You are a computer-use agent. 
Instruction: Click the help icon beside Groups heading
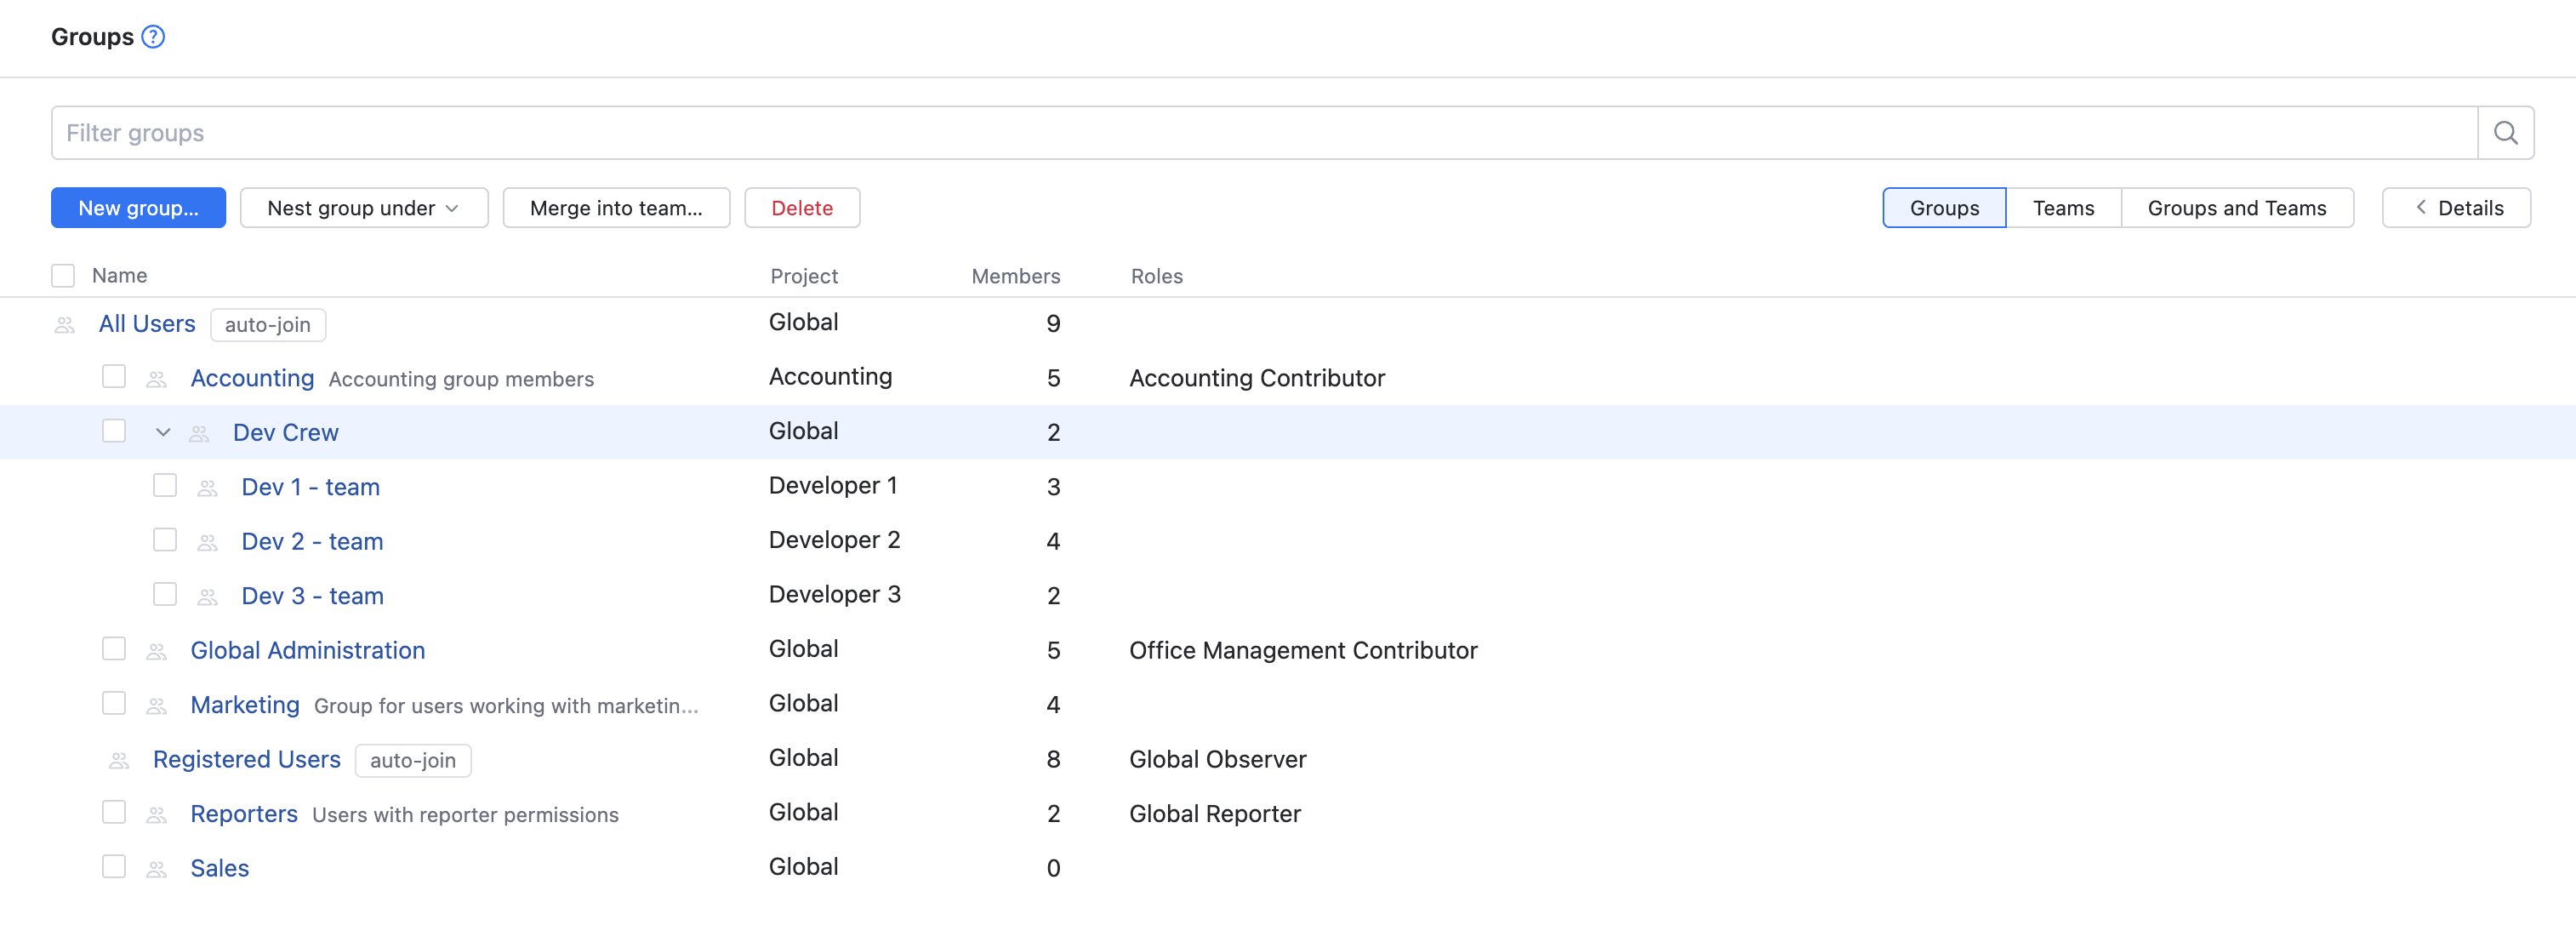[x=153, y=37]
